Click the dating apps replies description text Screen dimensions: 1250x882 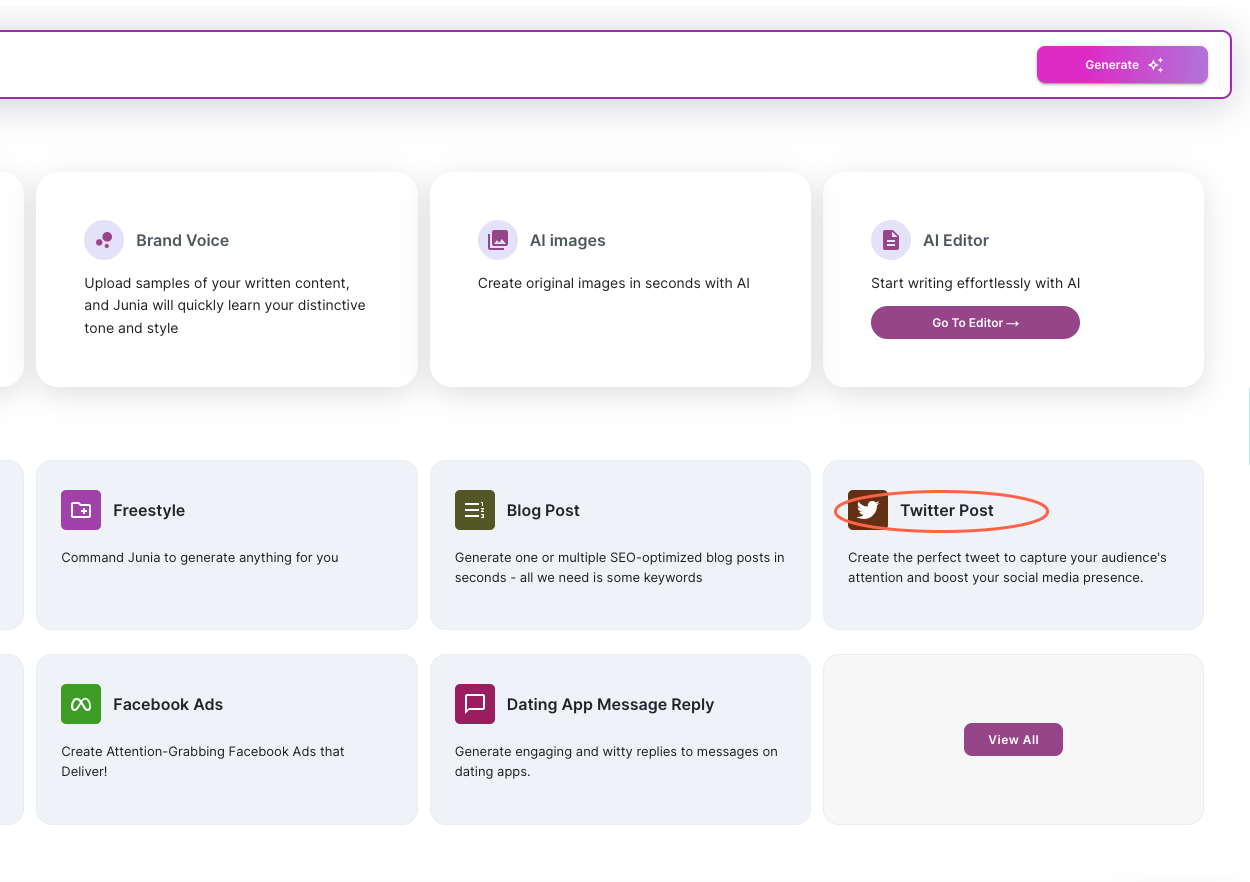(x=616, y=761)
